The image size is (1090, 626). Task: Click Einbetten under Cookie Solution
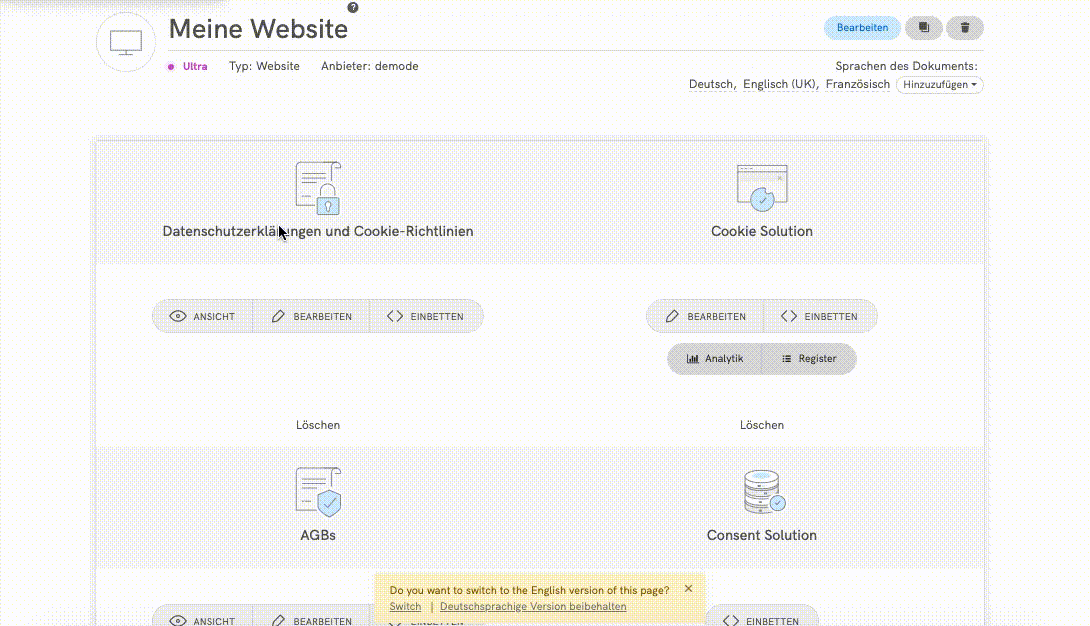tap(819, 316)
